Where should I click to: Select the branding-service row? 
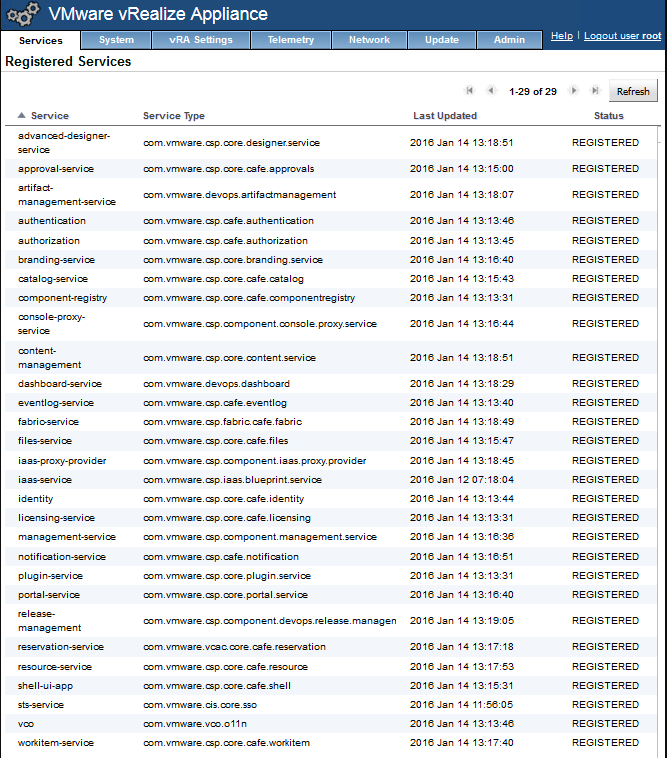pos(331,260)
